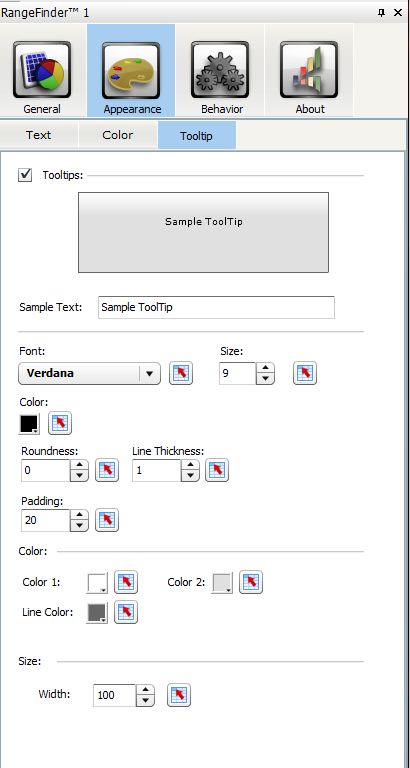Click the pick-from-cell icon beside Padding
This screenshot has width=410, height=768.
point(107,520)
